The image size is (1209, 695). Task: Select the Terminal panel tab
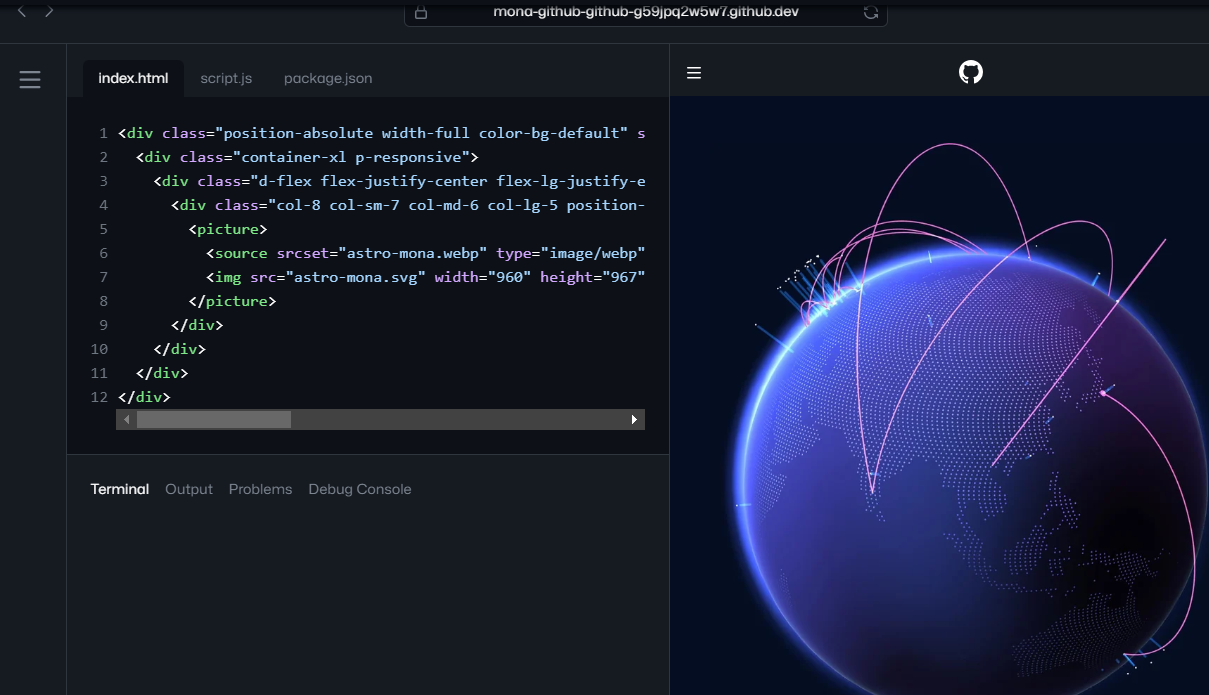point(120,489)
